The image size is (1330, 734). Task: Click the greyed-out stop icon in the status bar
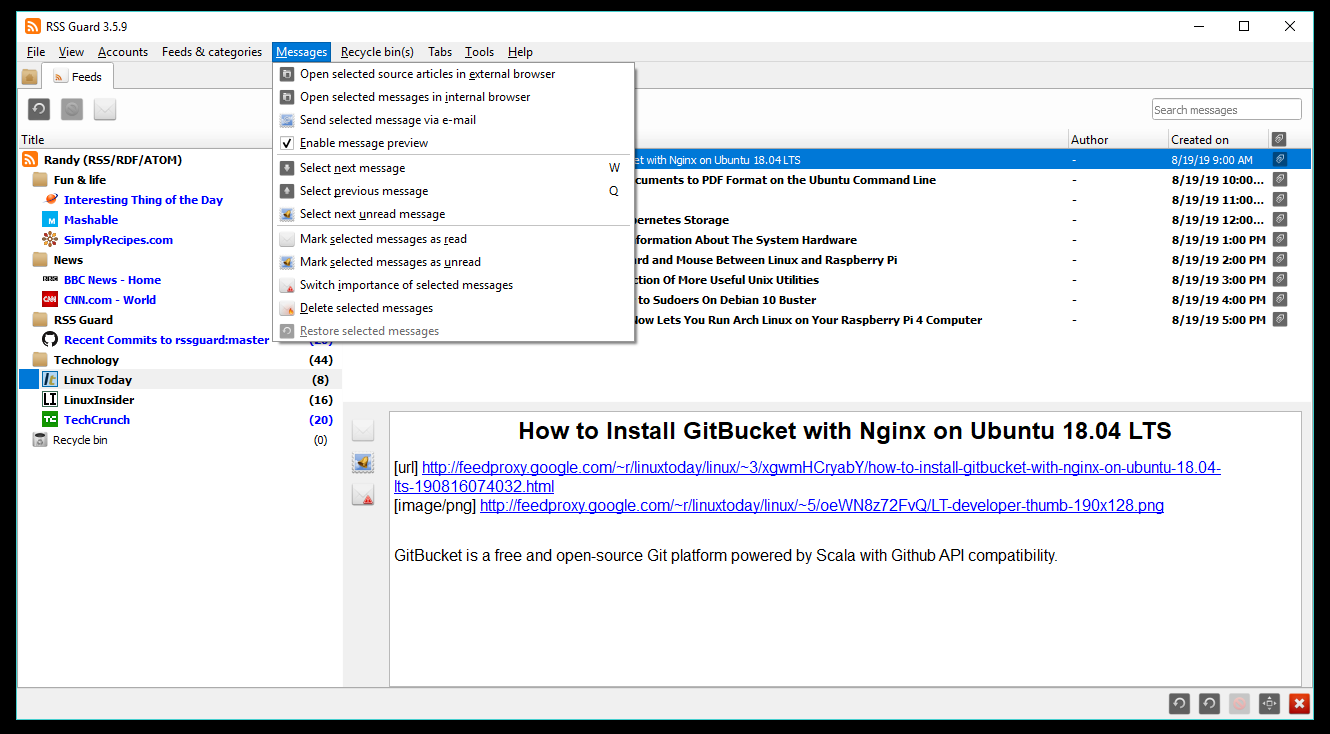(1239, 704)
